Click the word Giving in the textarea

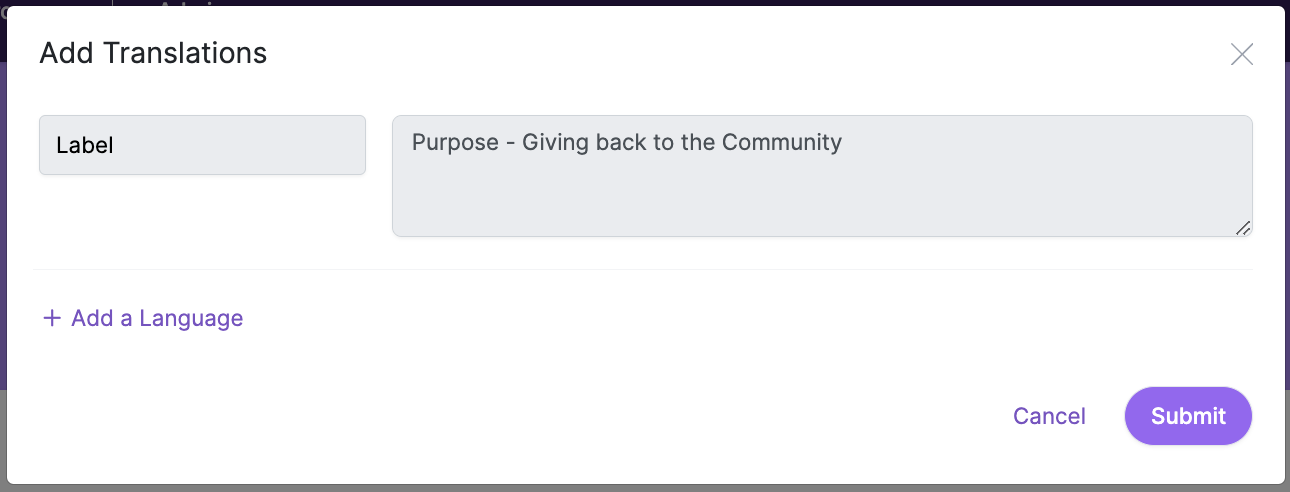pos(555,142)
